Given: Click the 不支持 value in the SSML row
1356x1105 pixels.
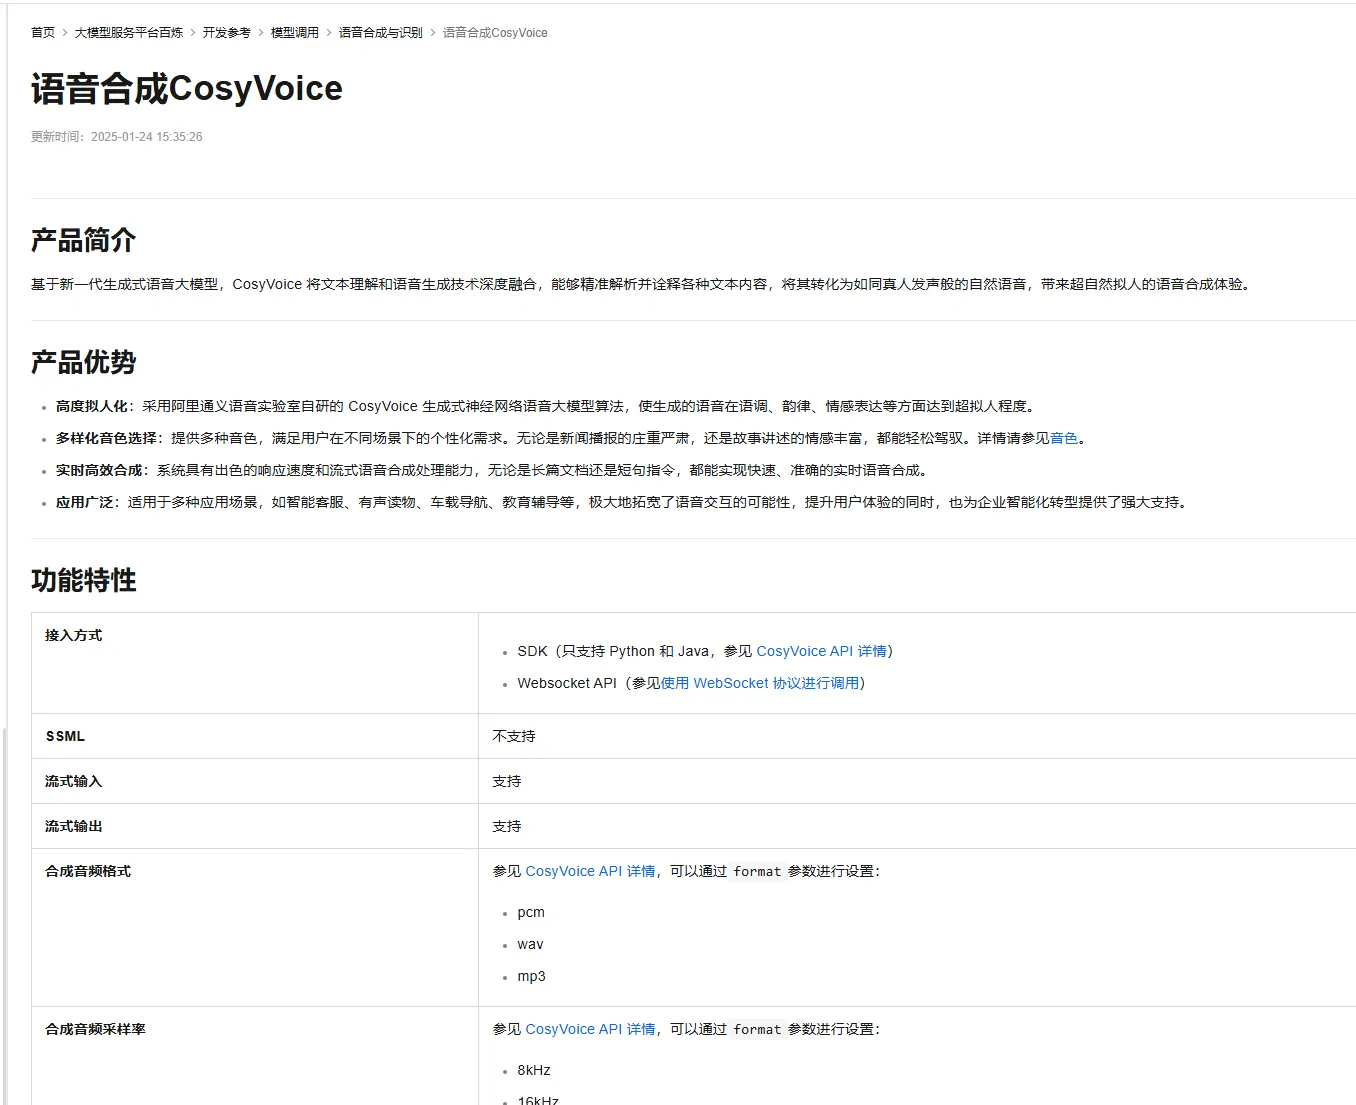Looking at the screenshot, I should pos(514,736).
